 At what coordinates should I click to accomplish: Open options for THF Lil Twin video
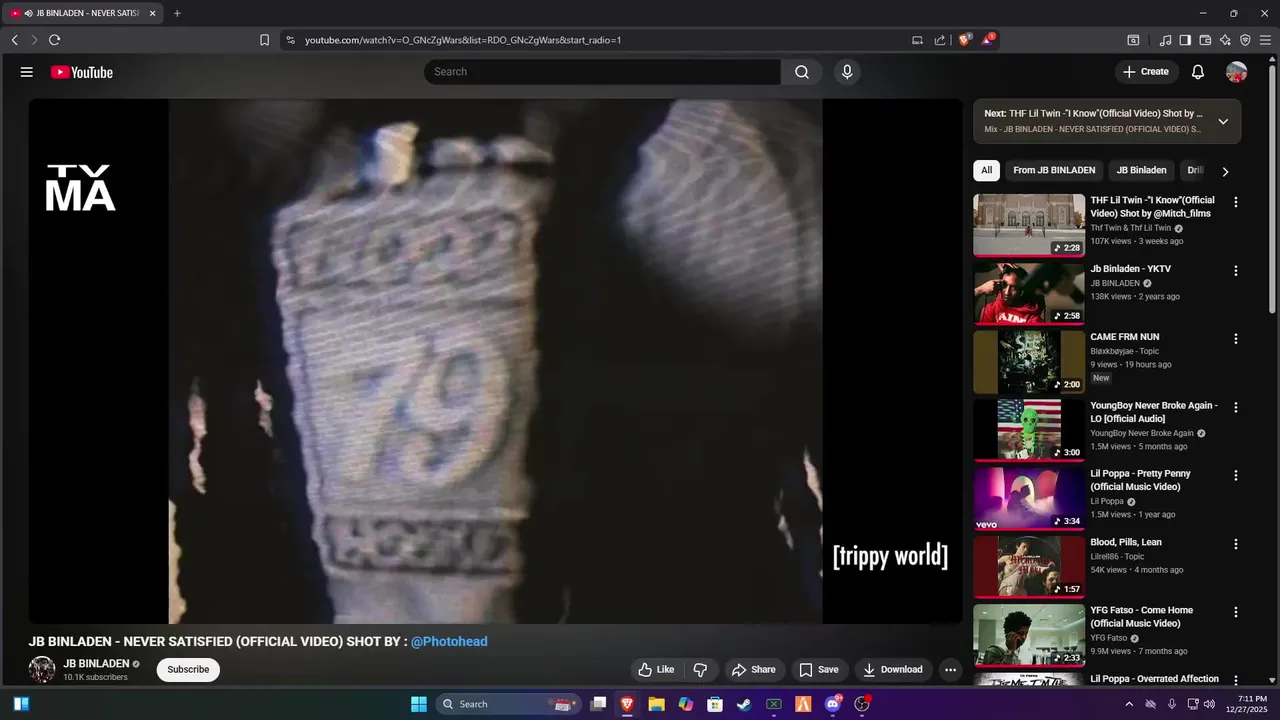coord(1236,202)
